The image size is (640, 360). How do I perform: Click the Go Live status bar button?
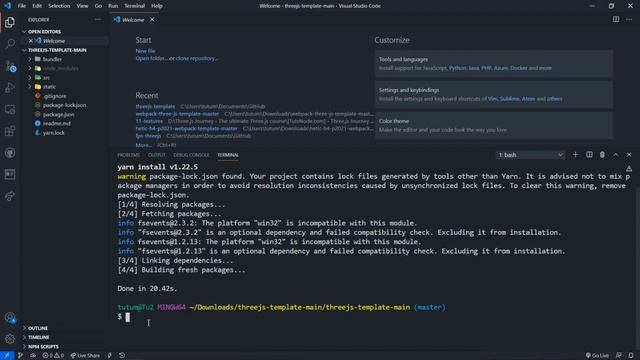pos(597,356)
